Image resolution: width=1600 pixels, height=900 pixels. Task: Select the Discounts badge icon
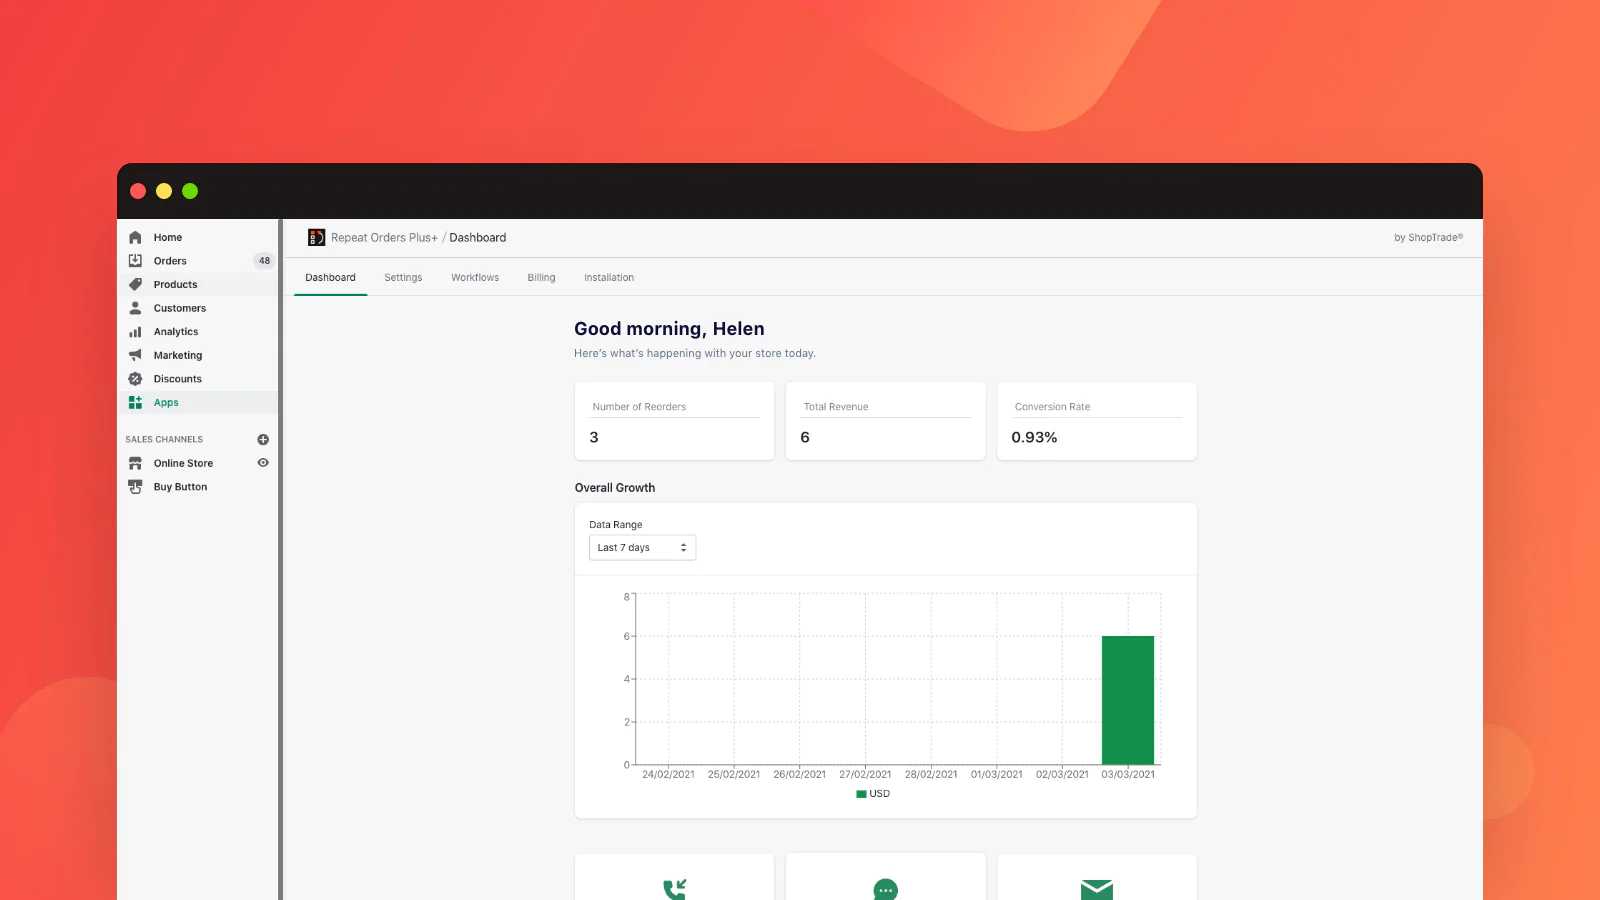[x=135, y=379]
